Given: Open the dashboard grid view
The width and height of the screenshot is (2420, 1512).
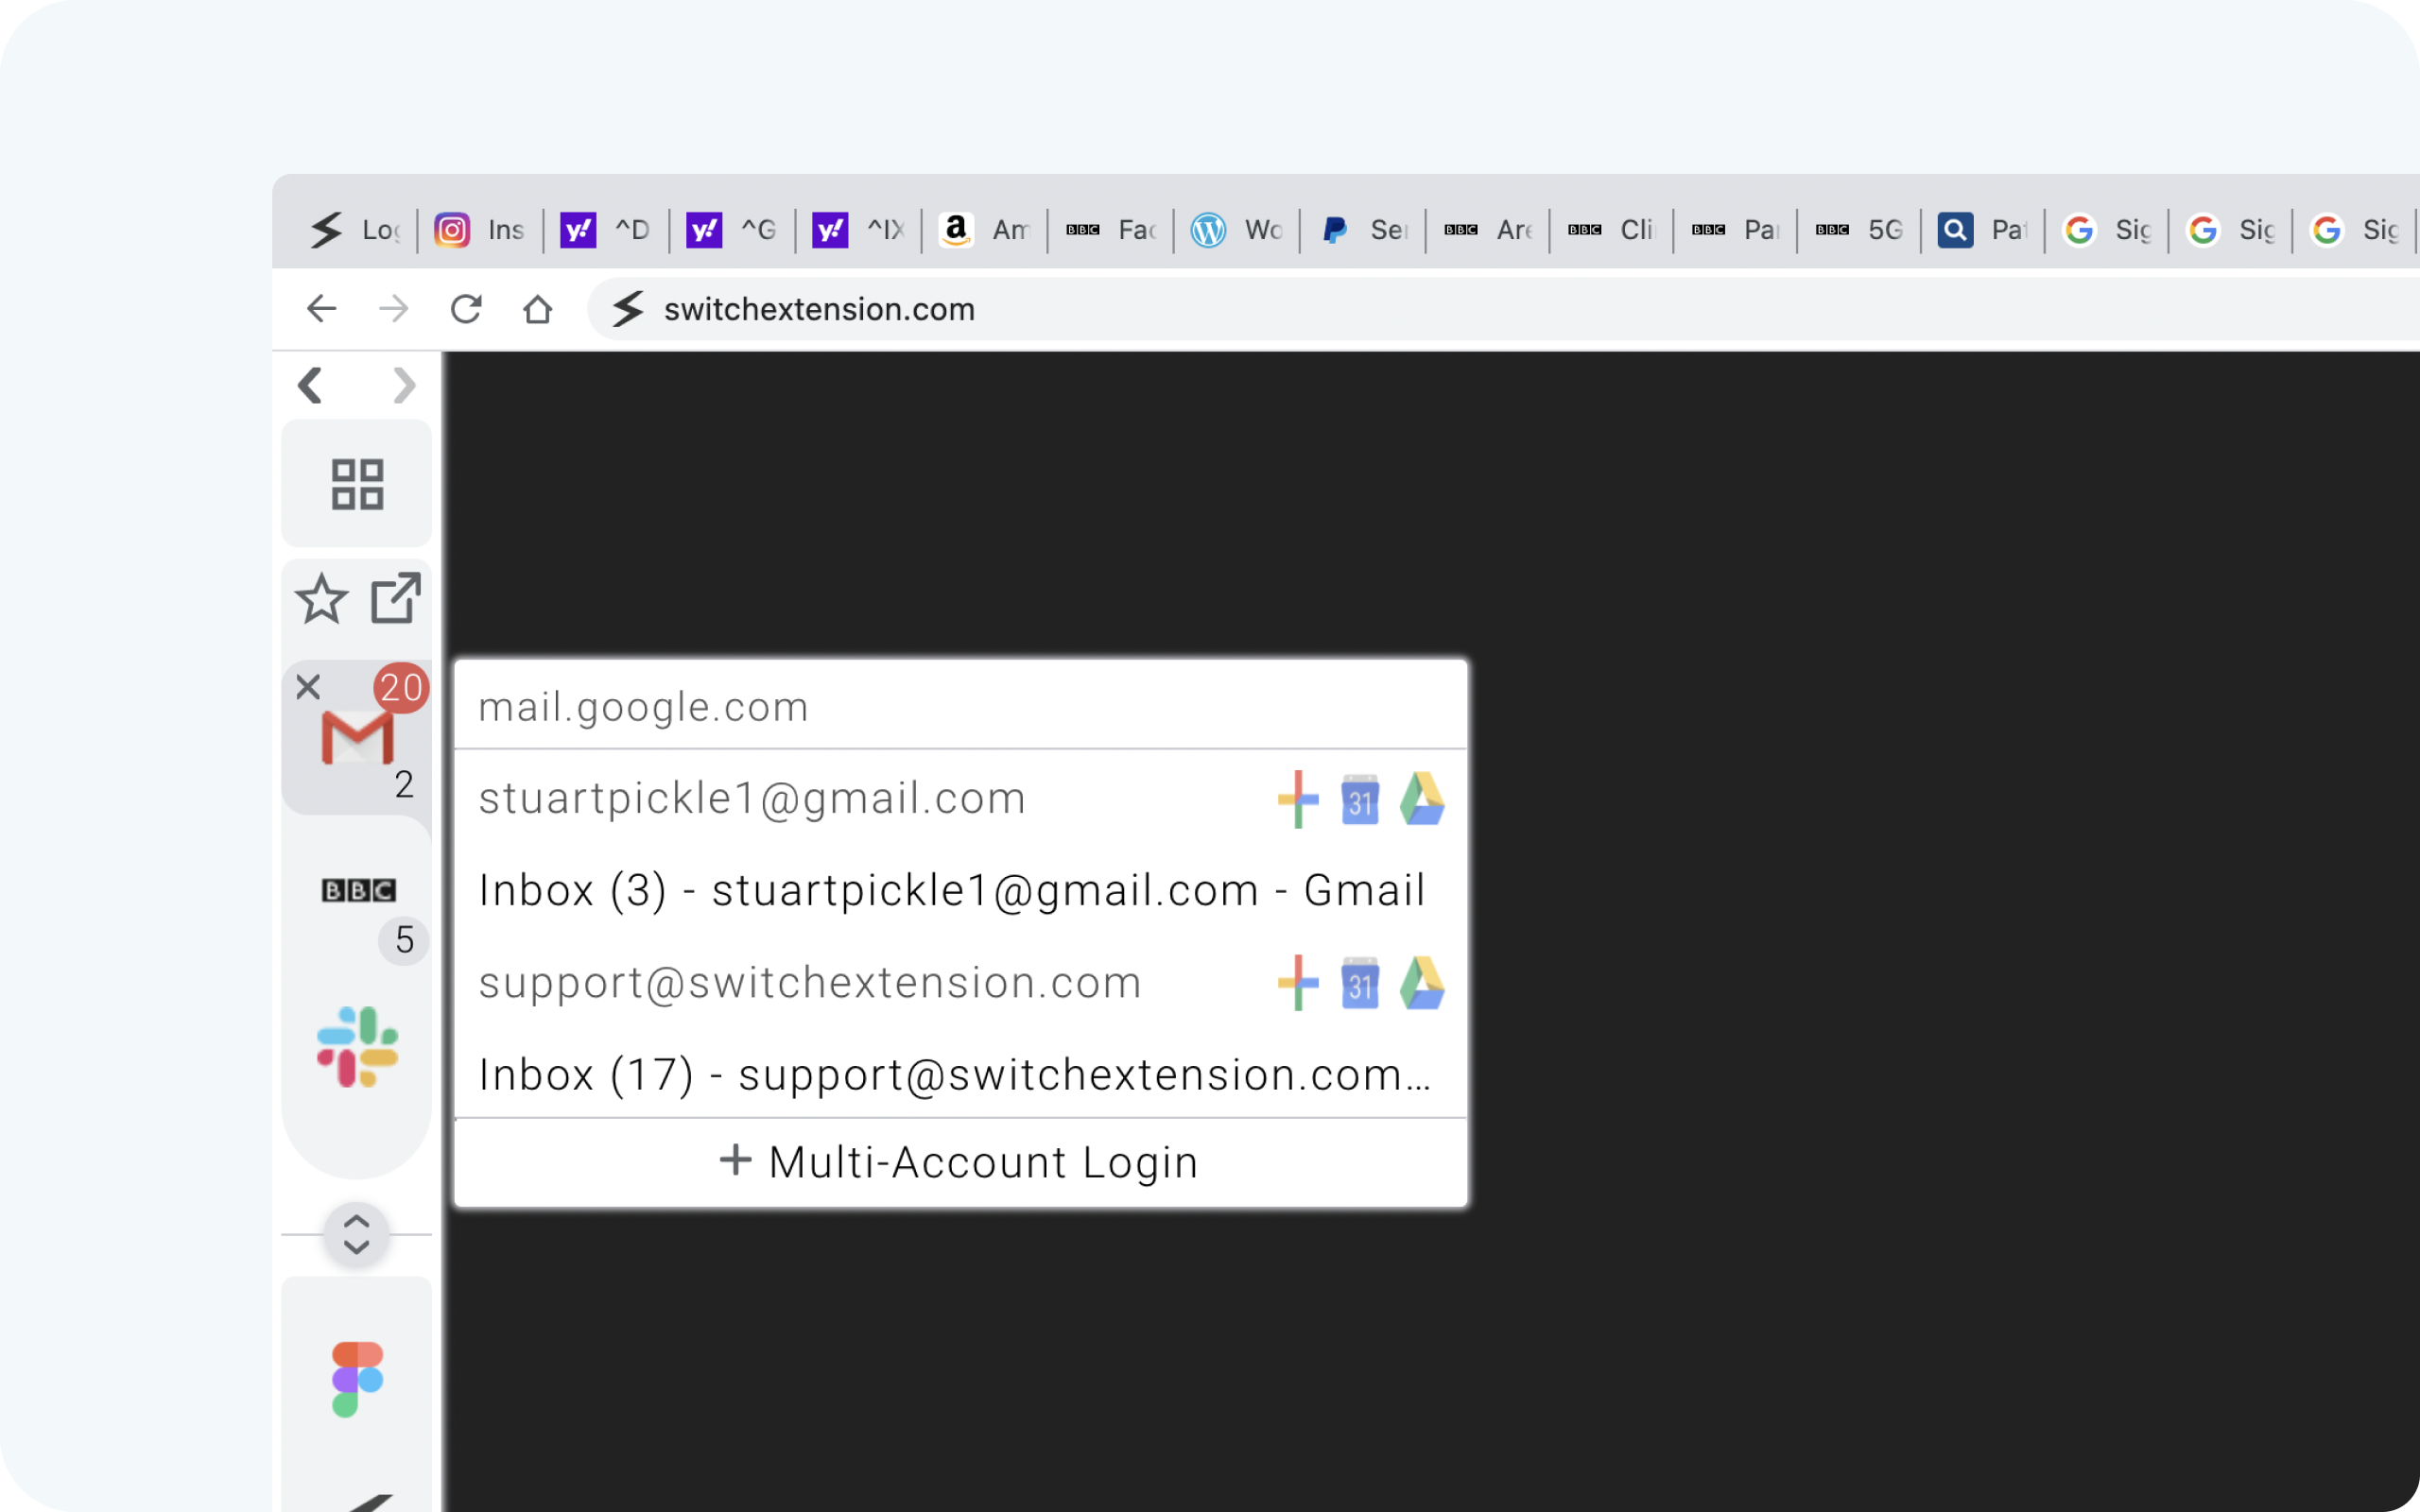Looking at the screenshot, I should click(x=356, y=484).
